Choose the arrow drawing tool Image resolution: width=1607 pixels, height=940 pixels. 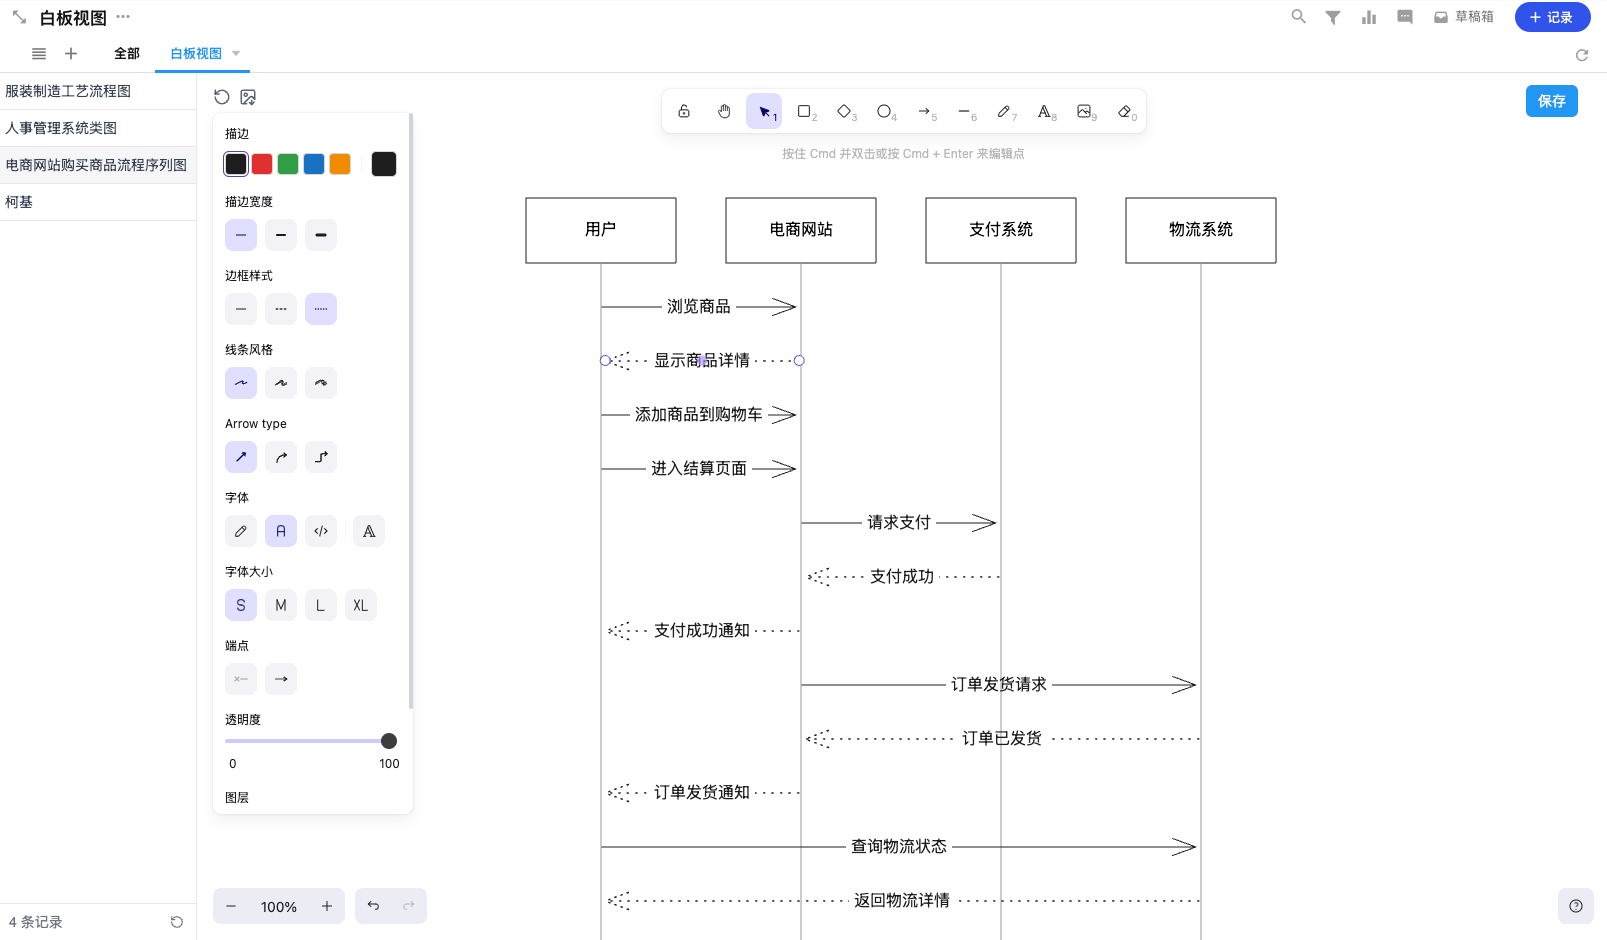pyautogui.click(x=924, y=111)
